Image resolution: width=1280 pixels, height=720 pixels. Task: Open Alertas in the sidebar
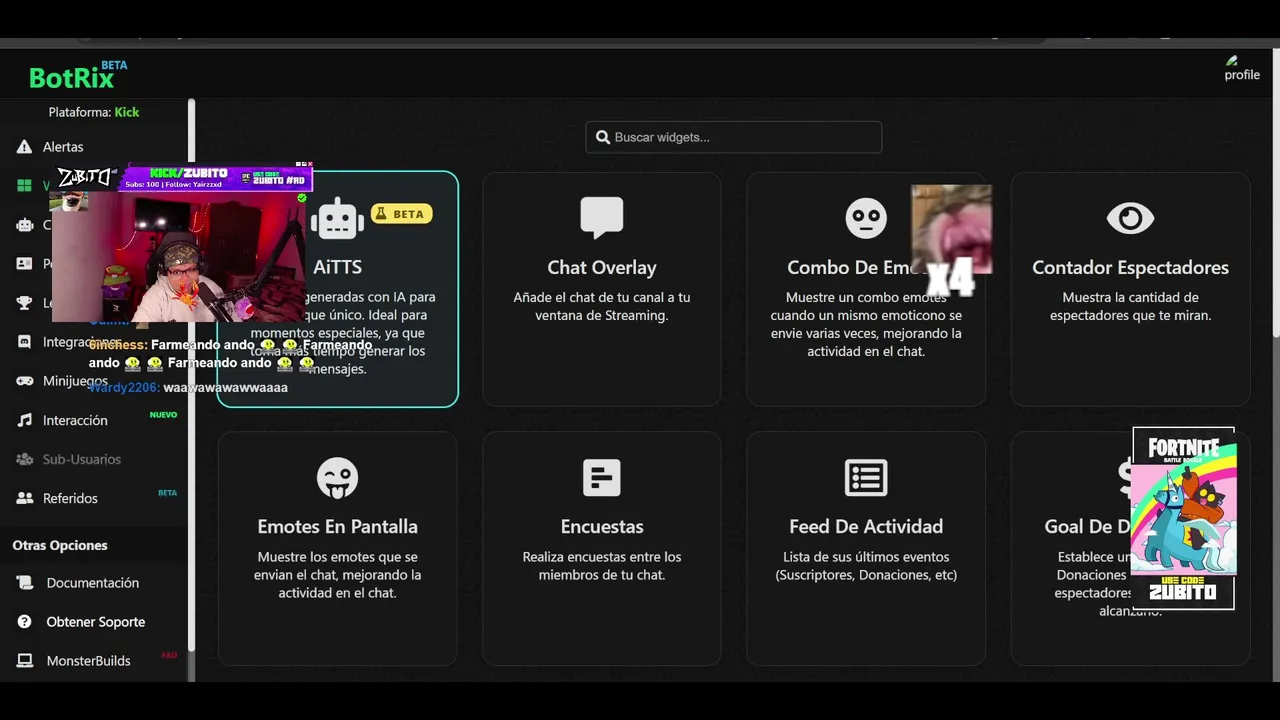(63, 147)
